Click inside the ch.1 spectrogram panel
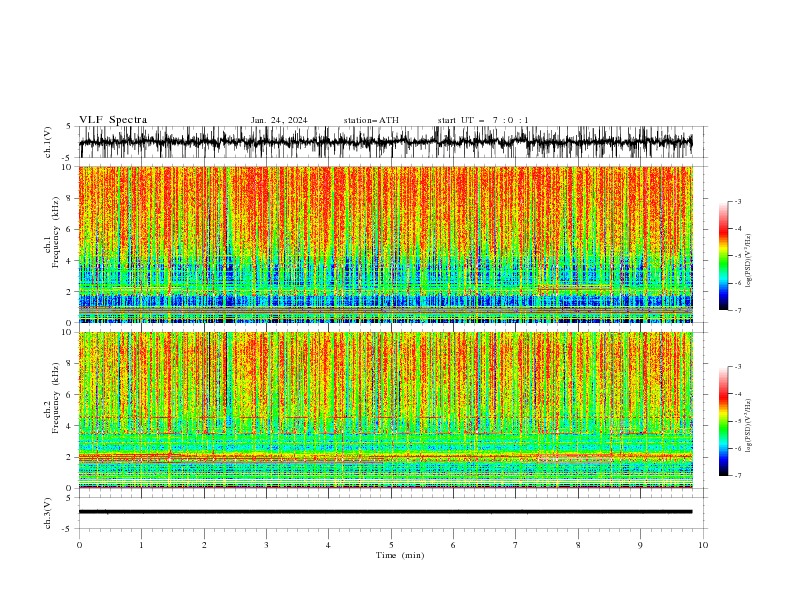This screenshot has width=792, height=612. pyautogui.click(x=385, y=244)
